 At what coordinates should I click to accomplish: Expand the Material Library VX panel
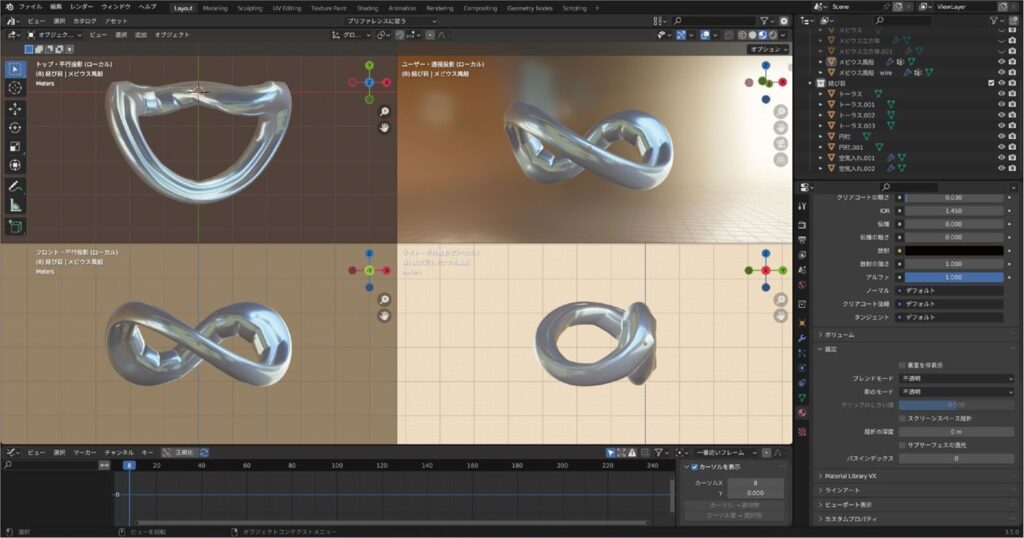click(x=916, y=476)
